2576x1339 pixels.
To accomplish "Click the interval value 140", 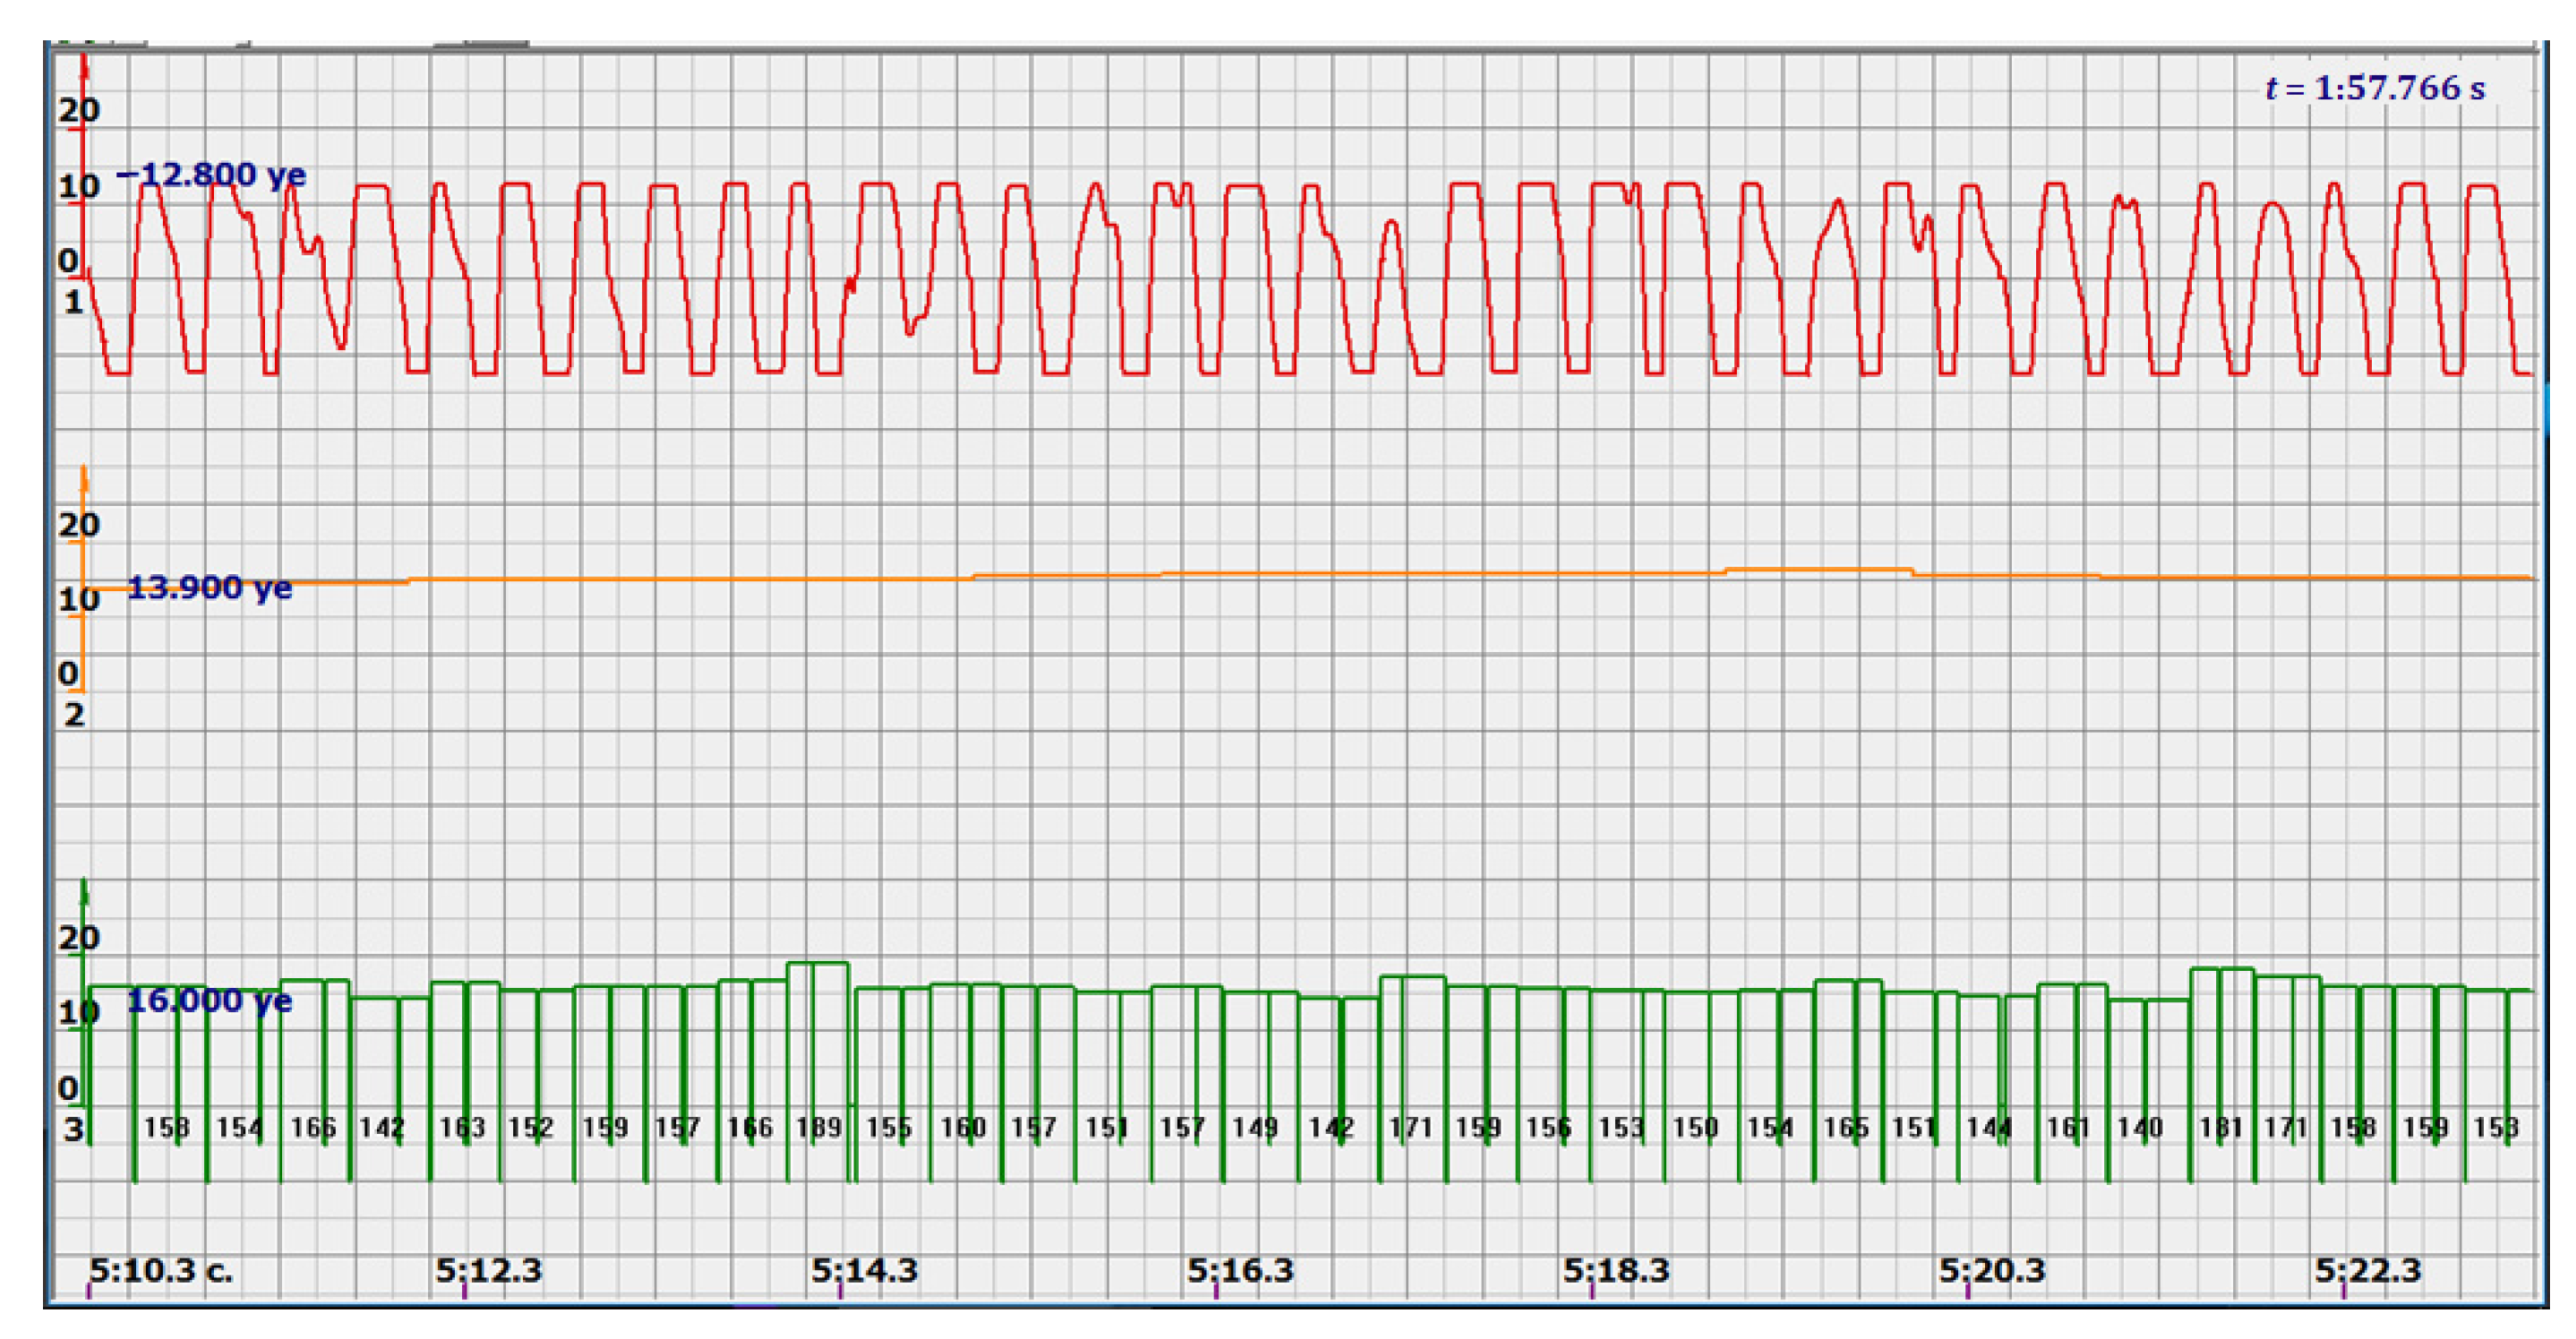I will [2140, 1128].
